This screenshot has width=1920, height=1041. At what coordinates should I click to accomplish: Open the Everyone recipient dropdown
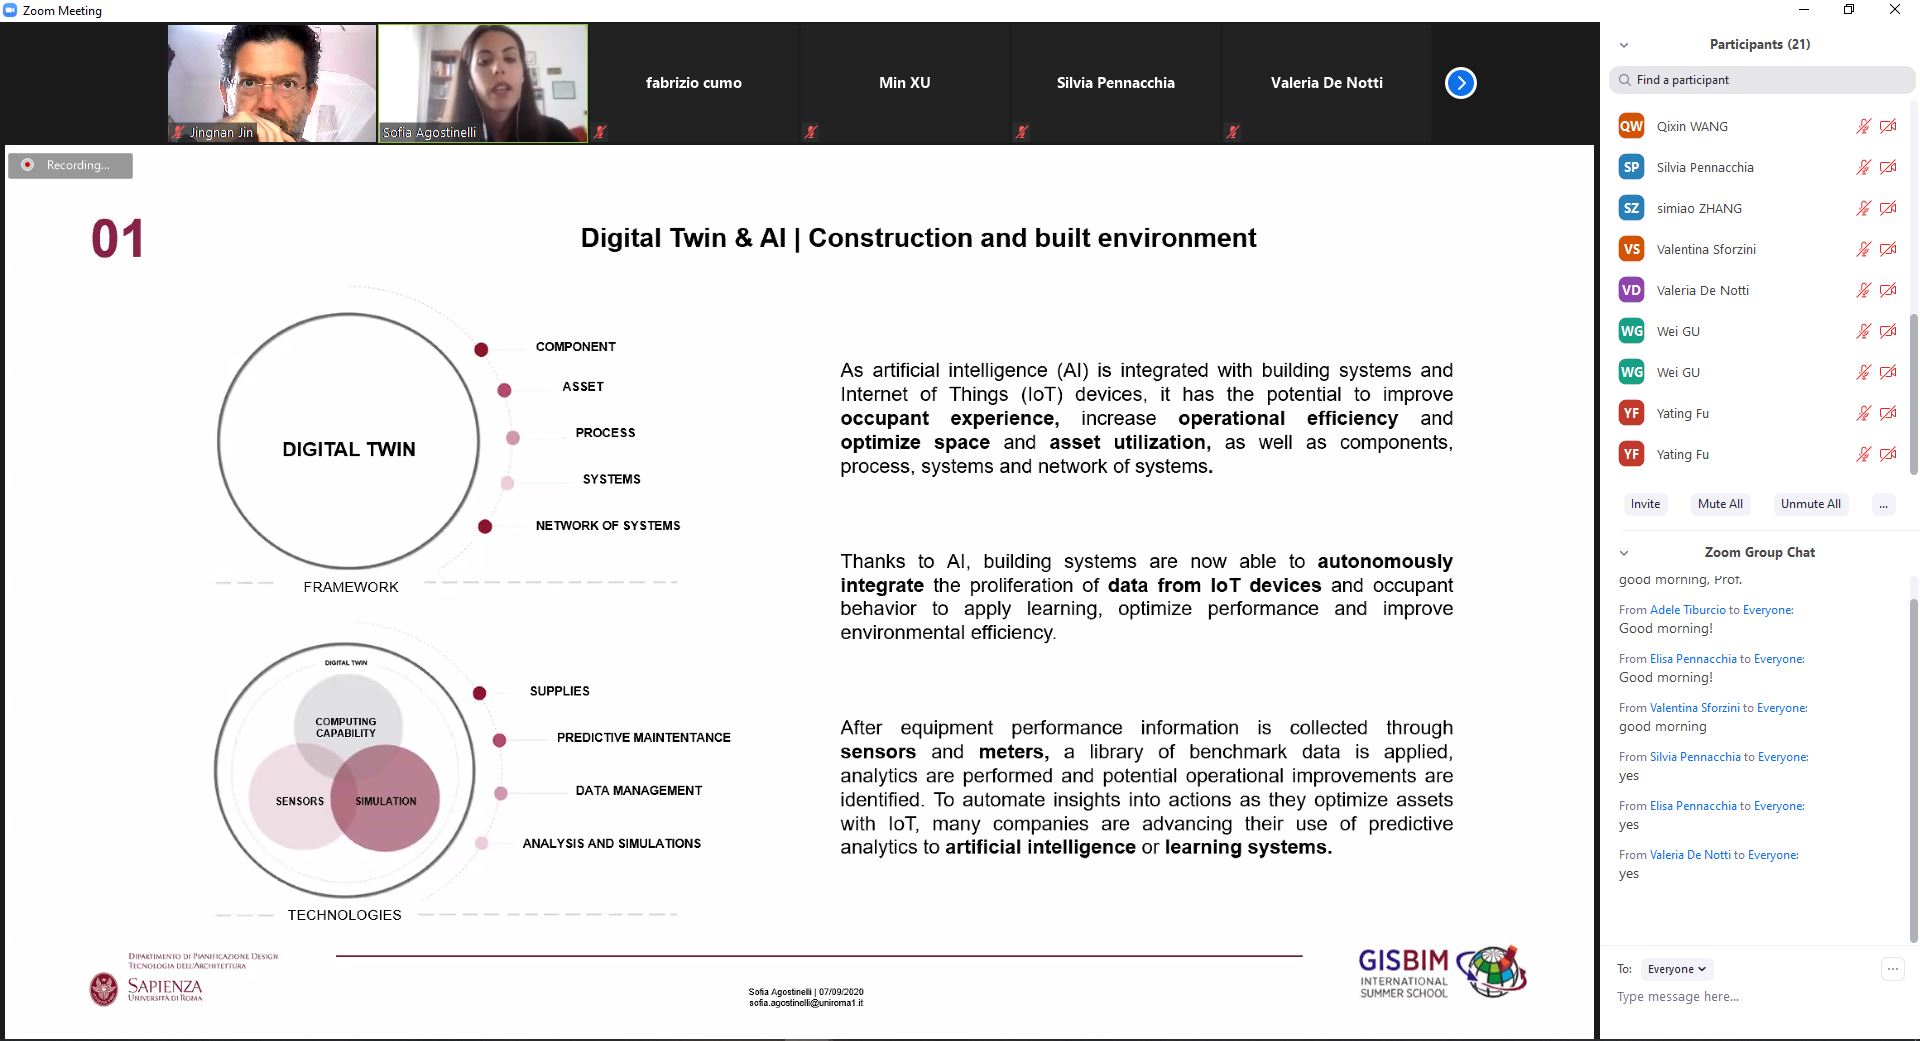point(1676,969)
